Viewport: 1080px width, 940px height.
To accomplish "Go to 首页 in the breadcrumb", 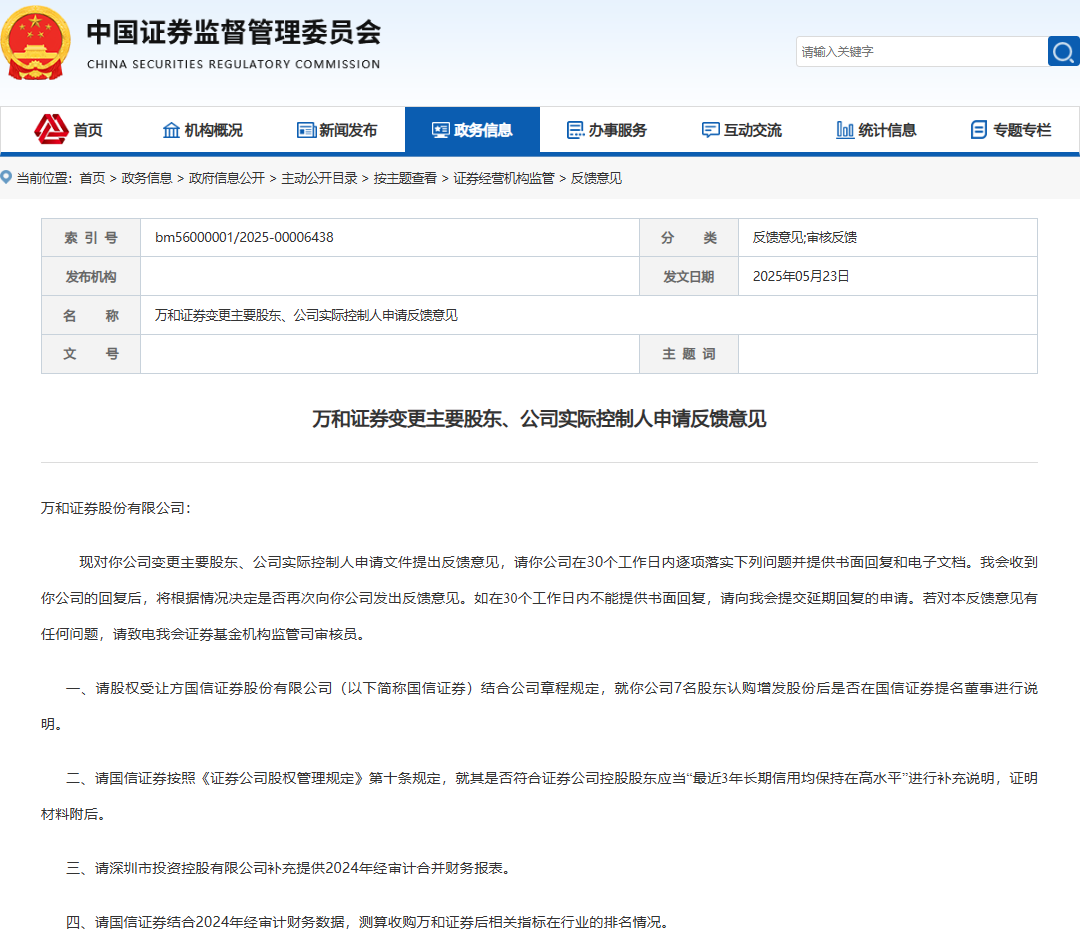I will [x=92, y=178].
